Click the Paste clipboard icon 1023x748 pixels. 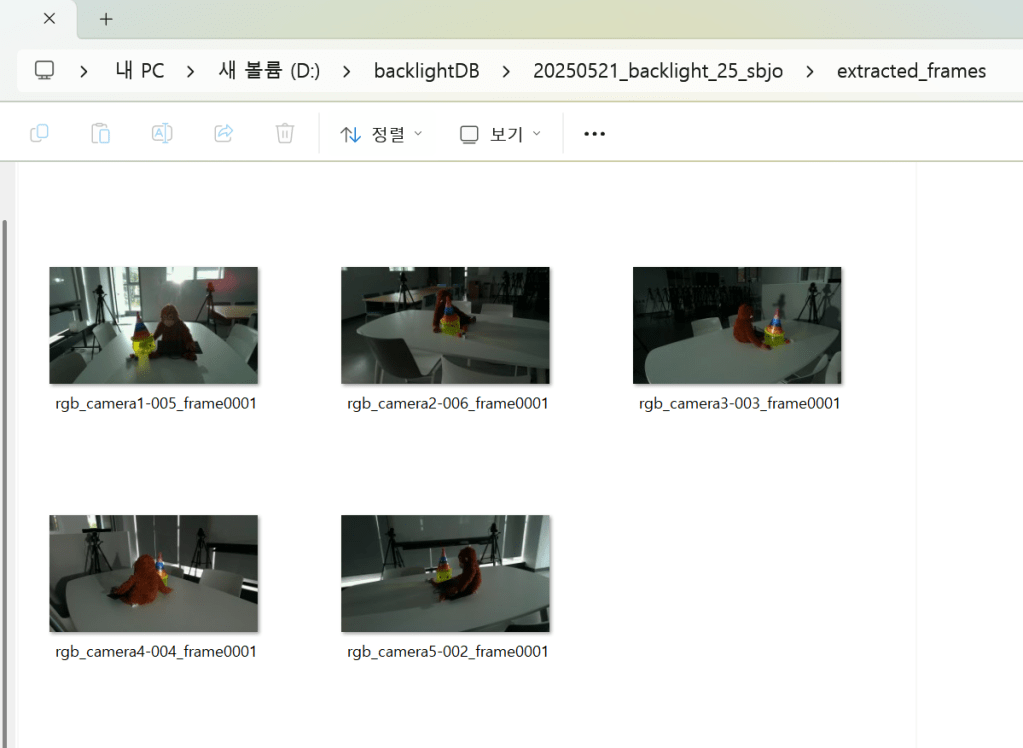[x=100, y=133]
